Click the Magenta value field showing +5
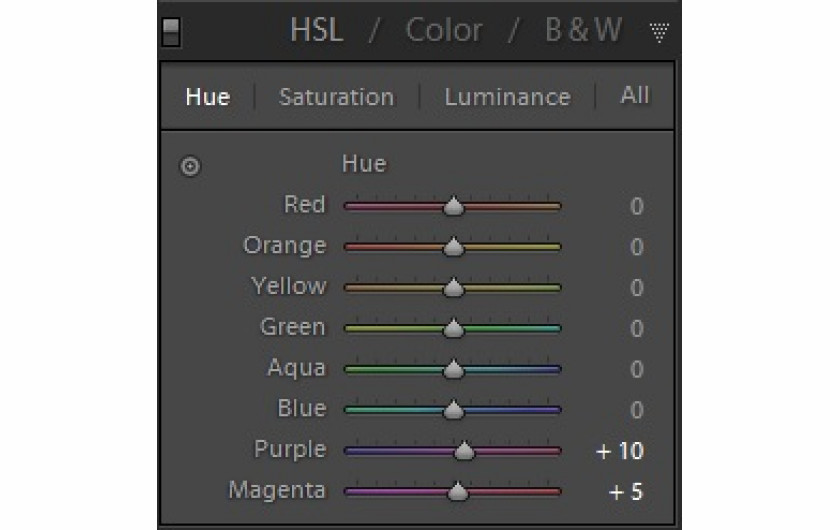840x530 pixels. [626, 492]
